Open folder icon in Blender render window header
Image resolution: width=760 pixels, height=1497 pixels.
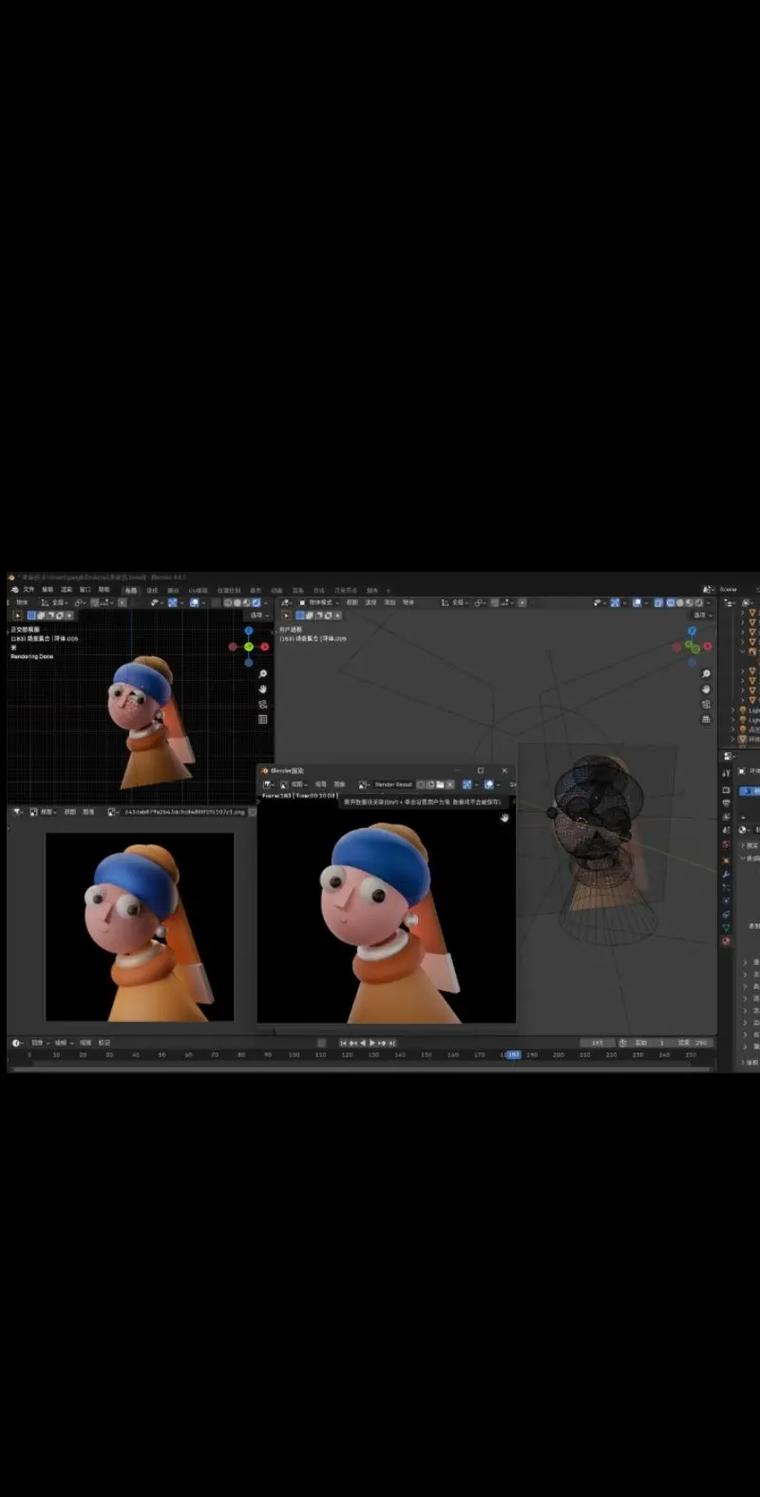tap(441, 784)
